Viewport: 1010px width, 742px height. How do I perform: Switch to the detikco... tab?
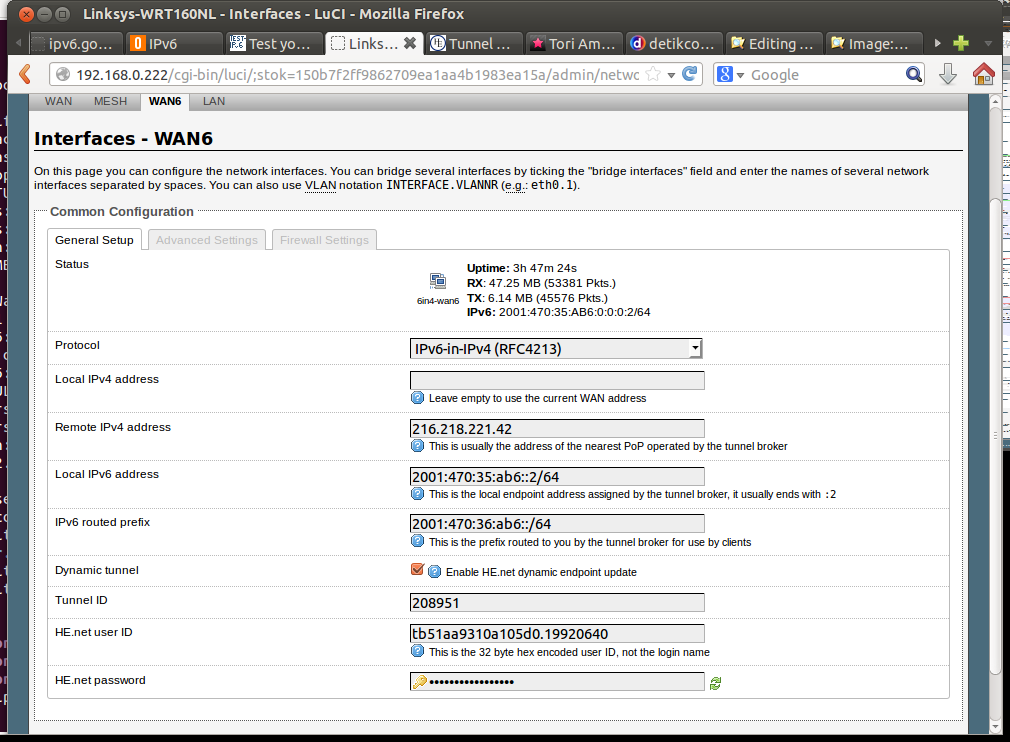coord(674,44)
